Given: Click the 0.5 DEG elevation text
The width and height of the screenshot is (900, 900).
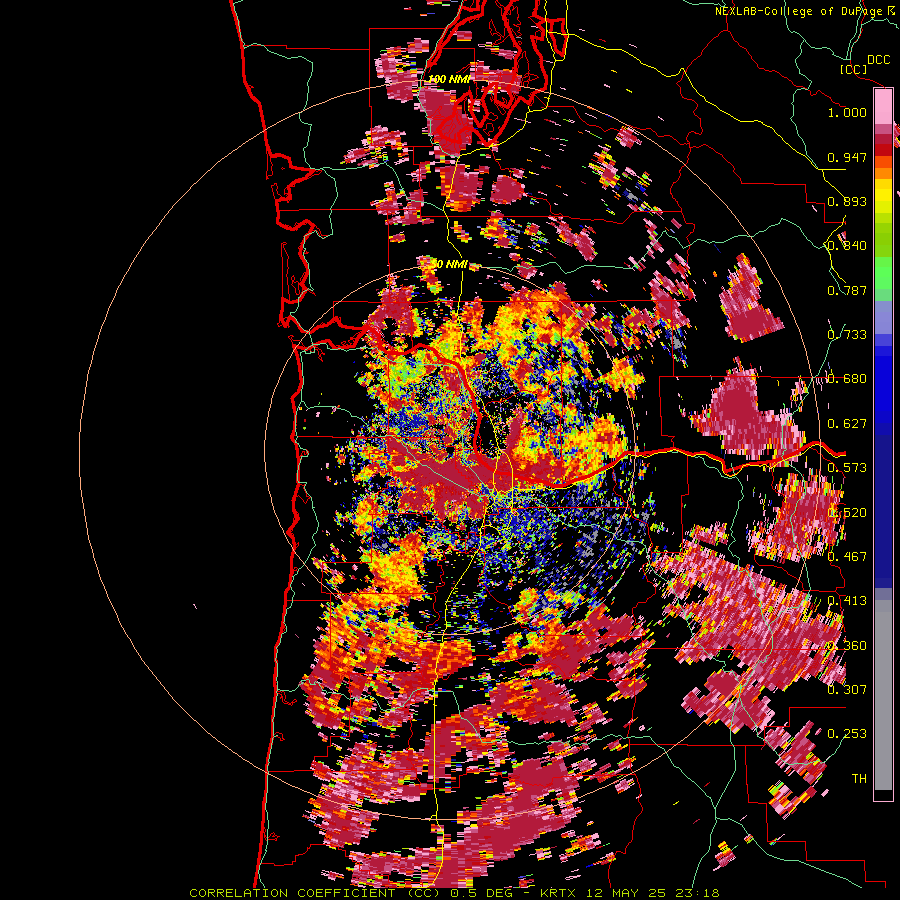Looking at the screenshot, I should coord(483,893).
